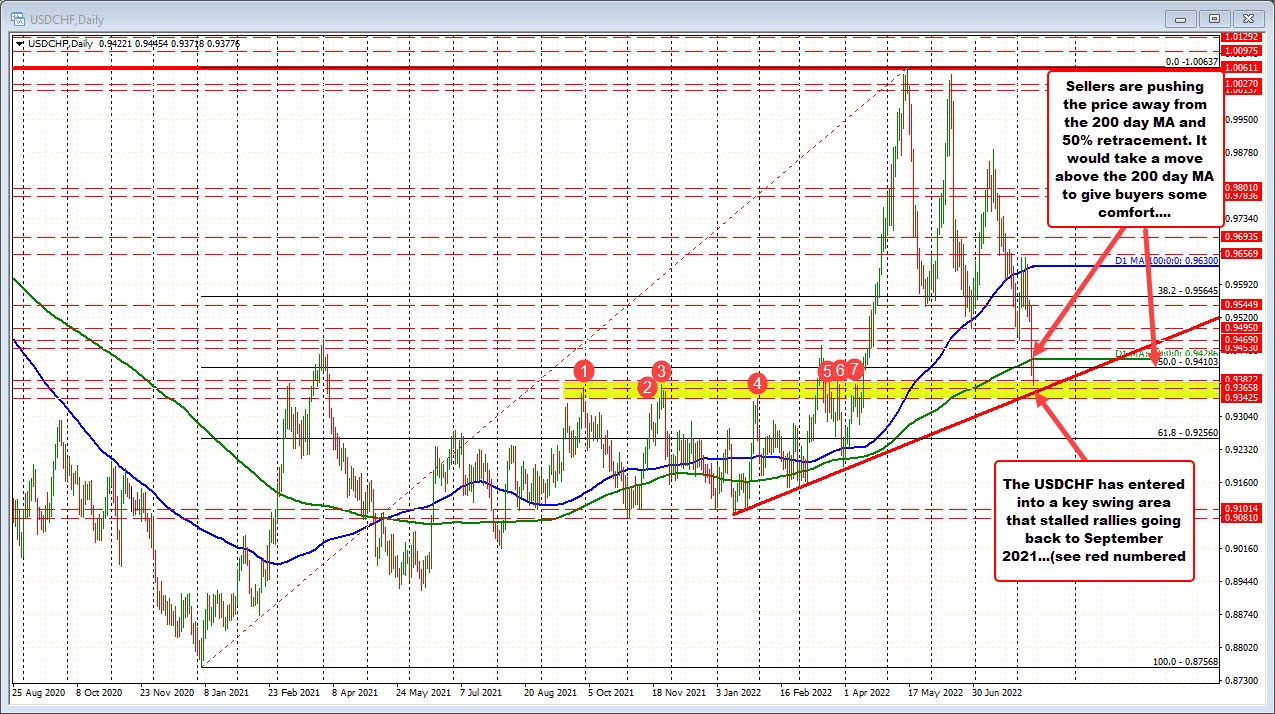Image resolution: width=1275 pixels, height=714 pixels.
Task: Minimize the USDCHF,Daily chart window
Action: point(1179,18)
